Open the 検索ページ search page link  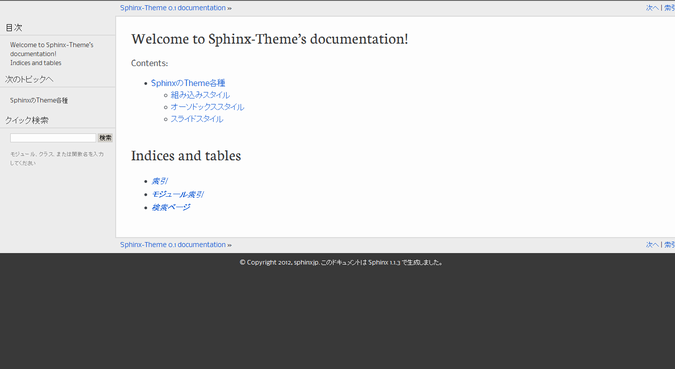click(x=170, y=208)
